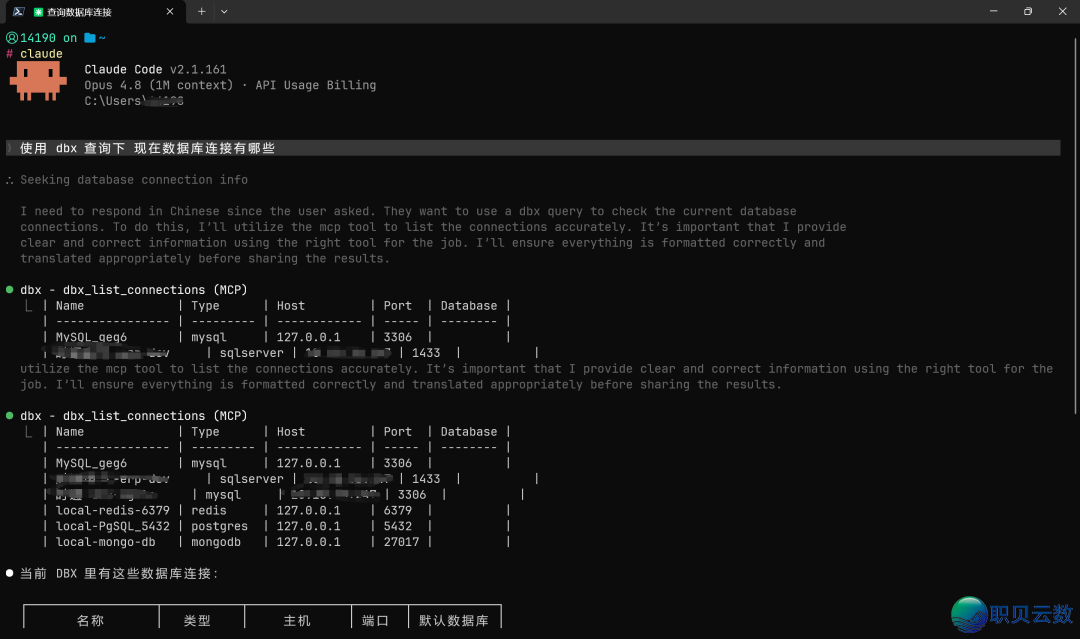
Task: Click the folder icon in prompt
Action: [90, 38]
